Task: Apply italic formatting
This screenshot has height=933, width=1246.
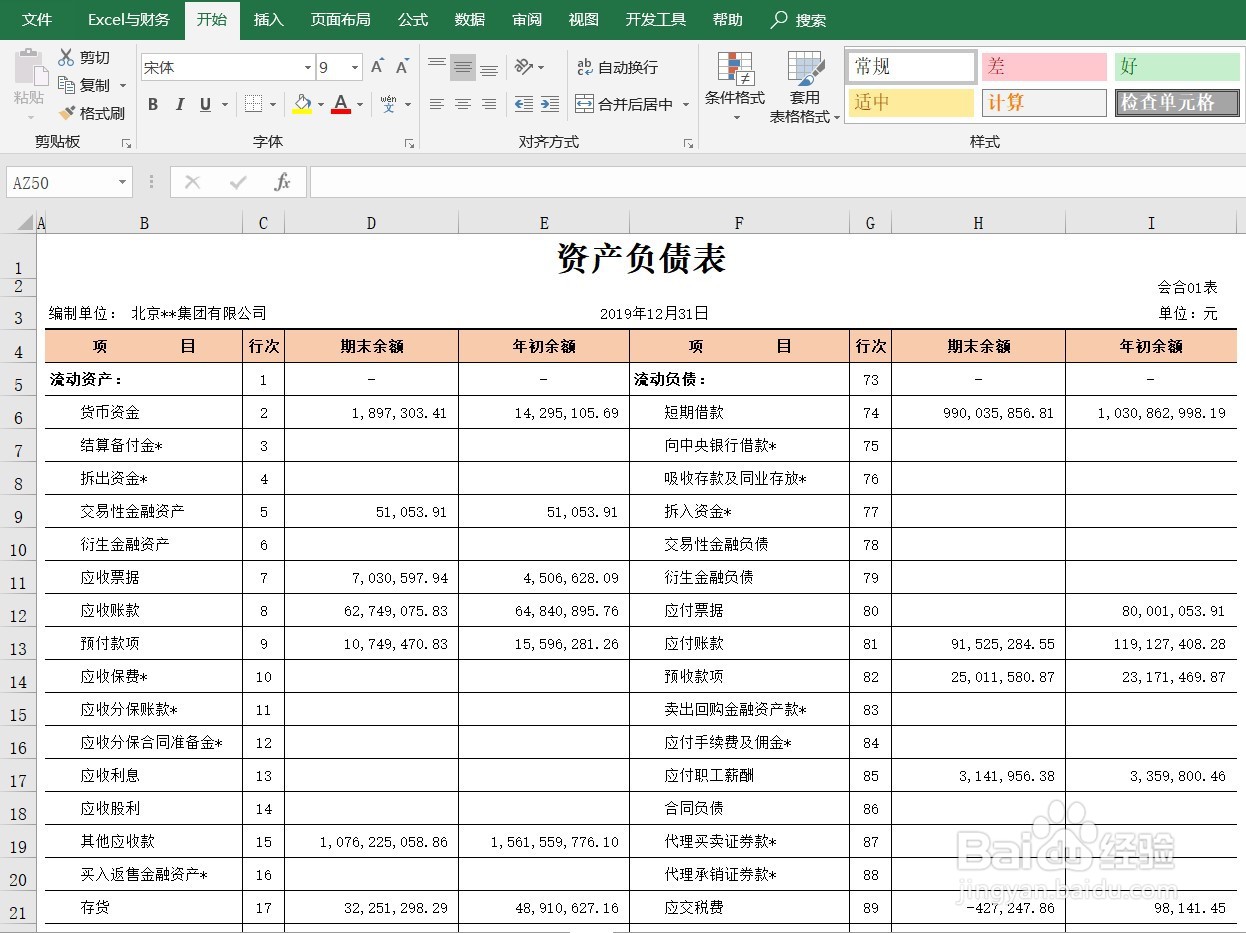Action: click(x=179, y=104)
